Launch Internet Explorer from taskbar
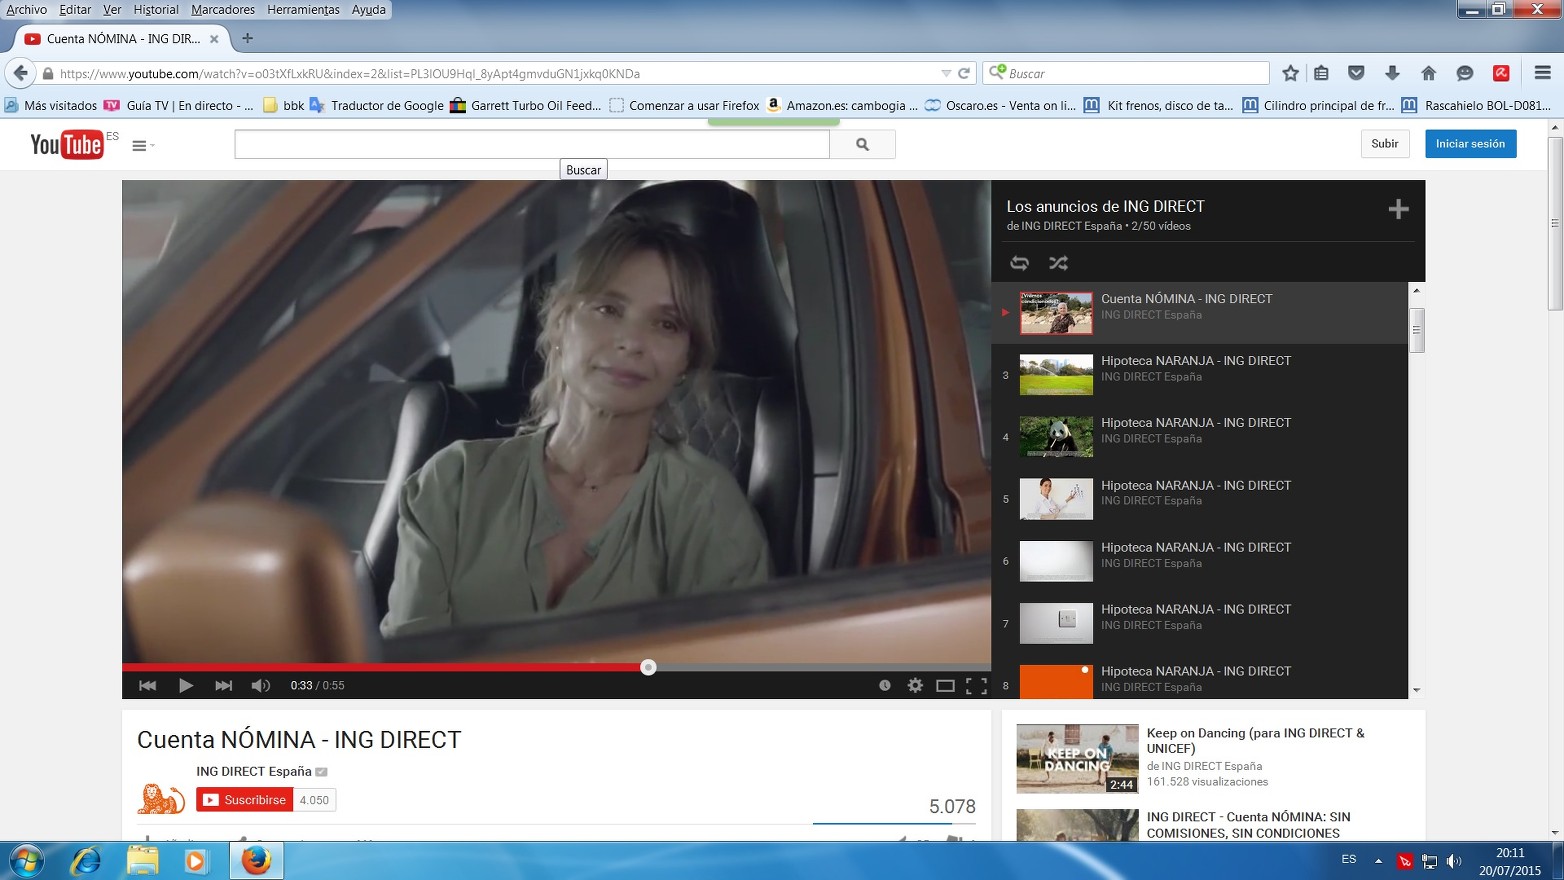The image size is (1564, 880). pos(86,860)
